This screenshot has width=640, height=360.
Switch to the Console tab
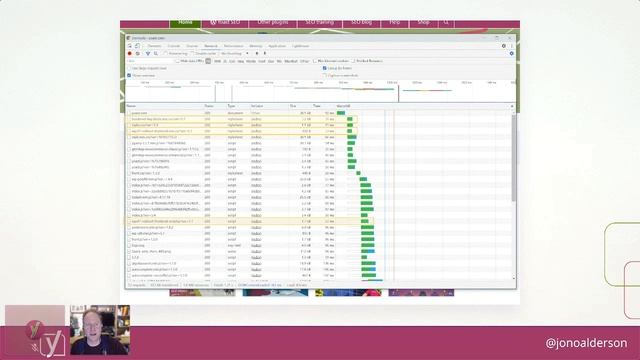173,46
